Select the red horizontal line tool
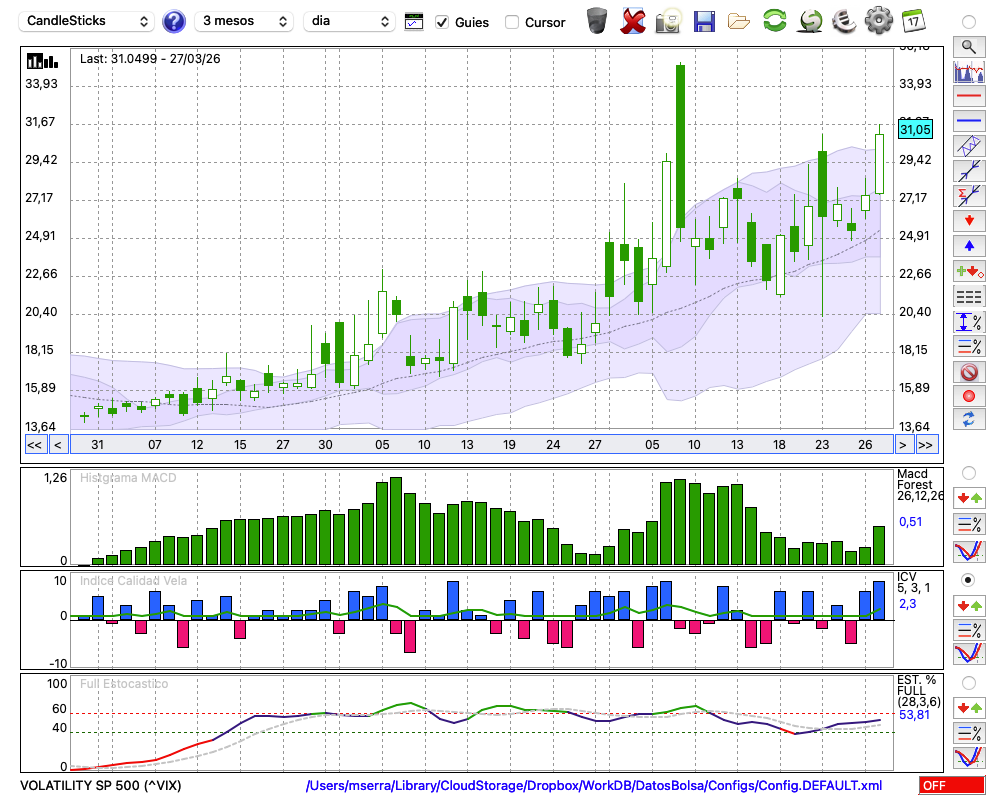1000x800 pixels. pyautogui.click(x=968, y=97)
